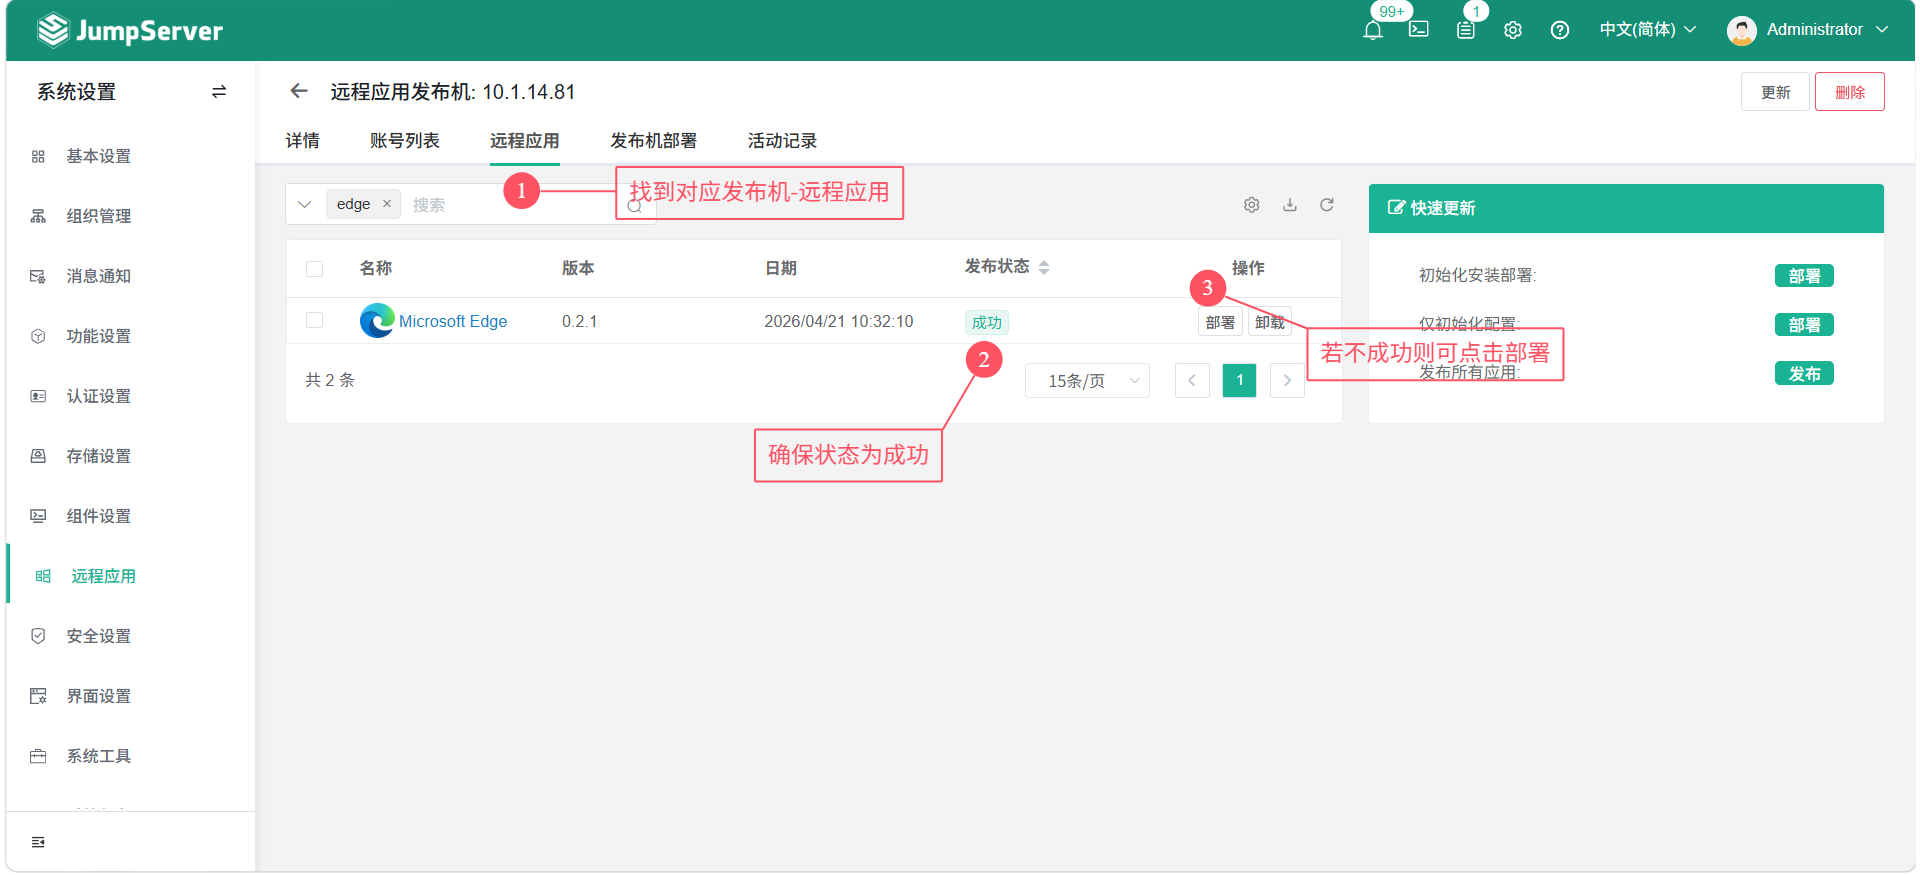The width and height of the screenshot is (1920, 875).
Task: Click the red 删除 button
Action: point(1849,92)
